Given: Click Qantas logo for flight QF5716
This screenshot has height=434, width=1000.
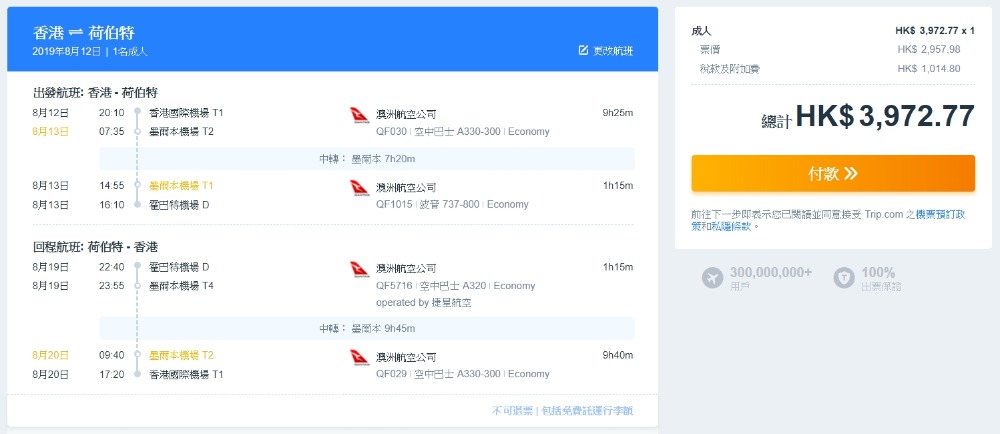Looking at the screenshot, I should 360,269.
